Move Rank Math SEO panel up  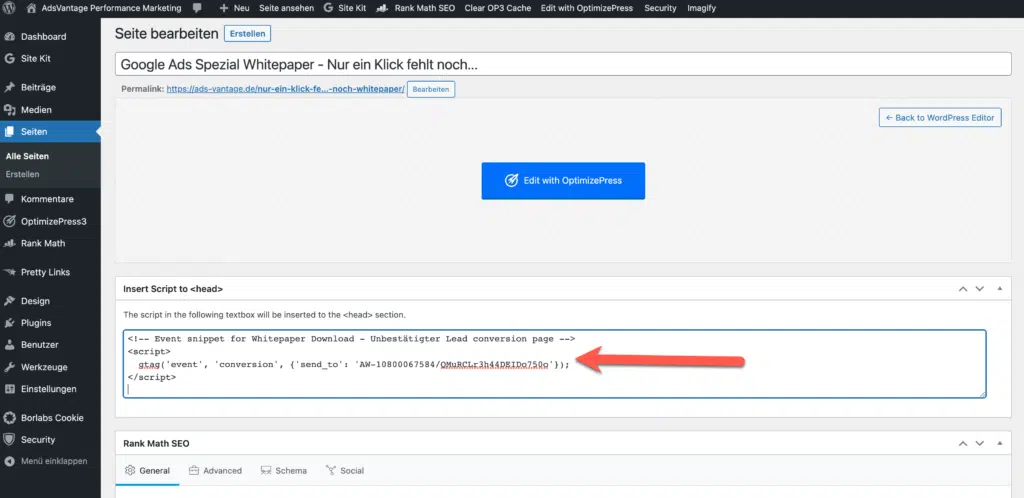coord(963,444)
